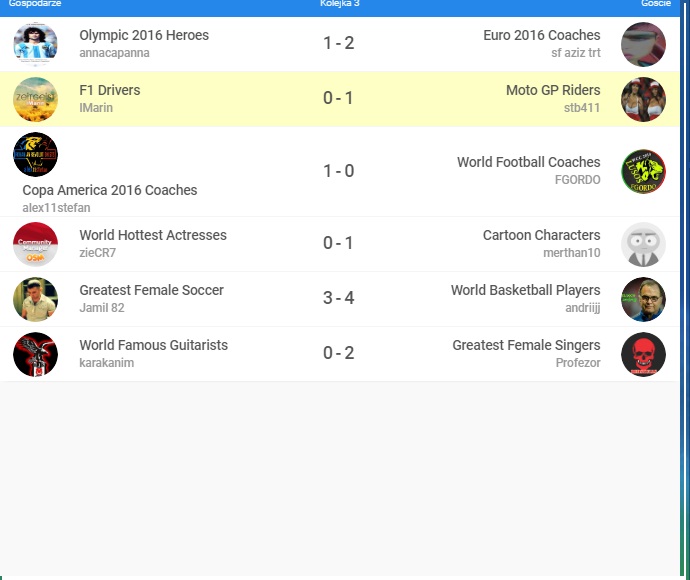This screenshot has height=580, width=690.
Task: Click World Famous Guitarists team avatar
Action: pyautogui.click(x=35, y=354)
